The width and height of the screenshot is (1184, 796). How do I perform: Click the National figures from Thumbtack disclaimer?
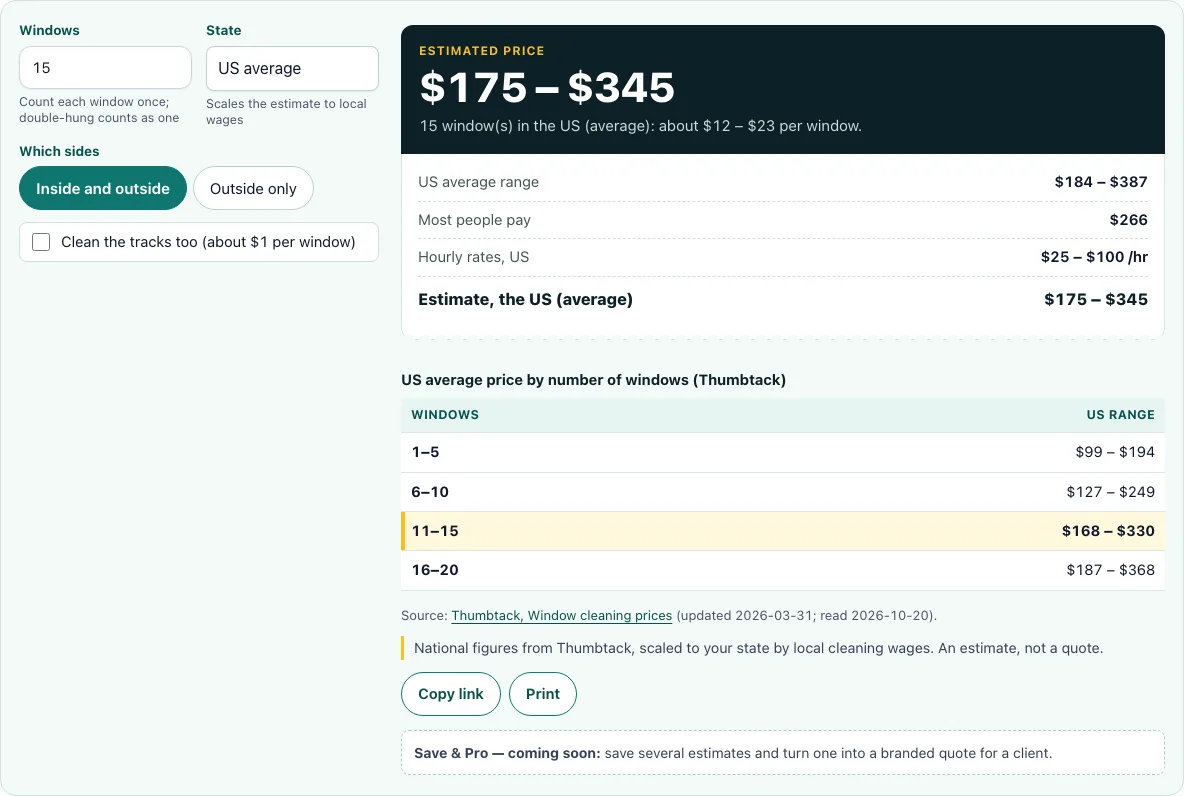click(758, 648)
